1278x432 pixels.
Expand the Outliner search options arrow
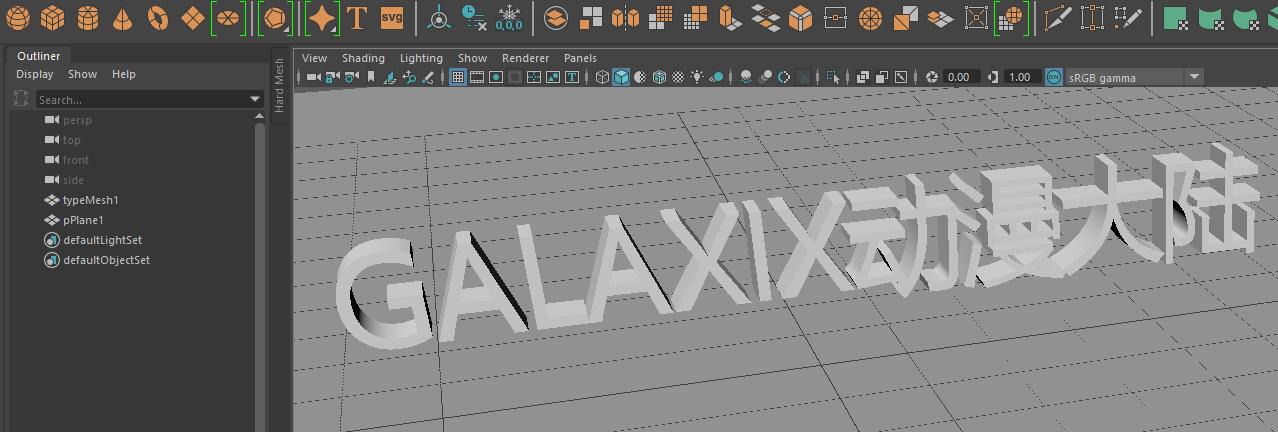(255, 99)
